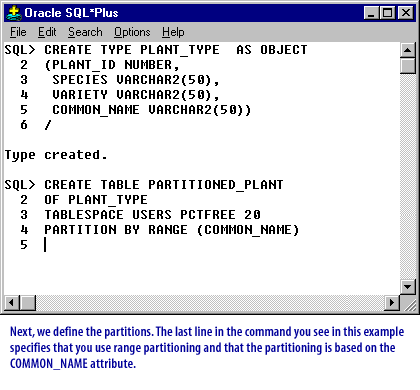Click the horizontal scrollbar thumb
Image resolution: width=420 pixels, height=390 pixels.
tap(28, 303)
